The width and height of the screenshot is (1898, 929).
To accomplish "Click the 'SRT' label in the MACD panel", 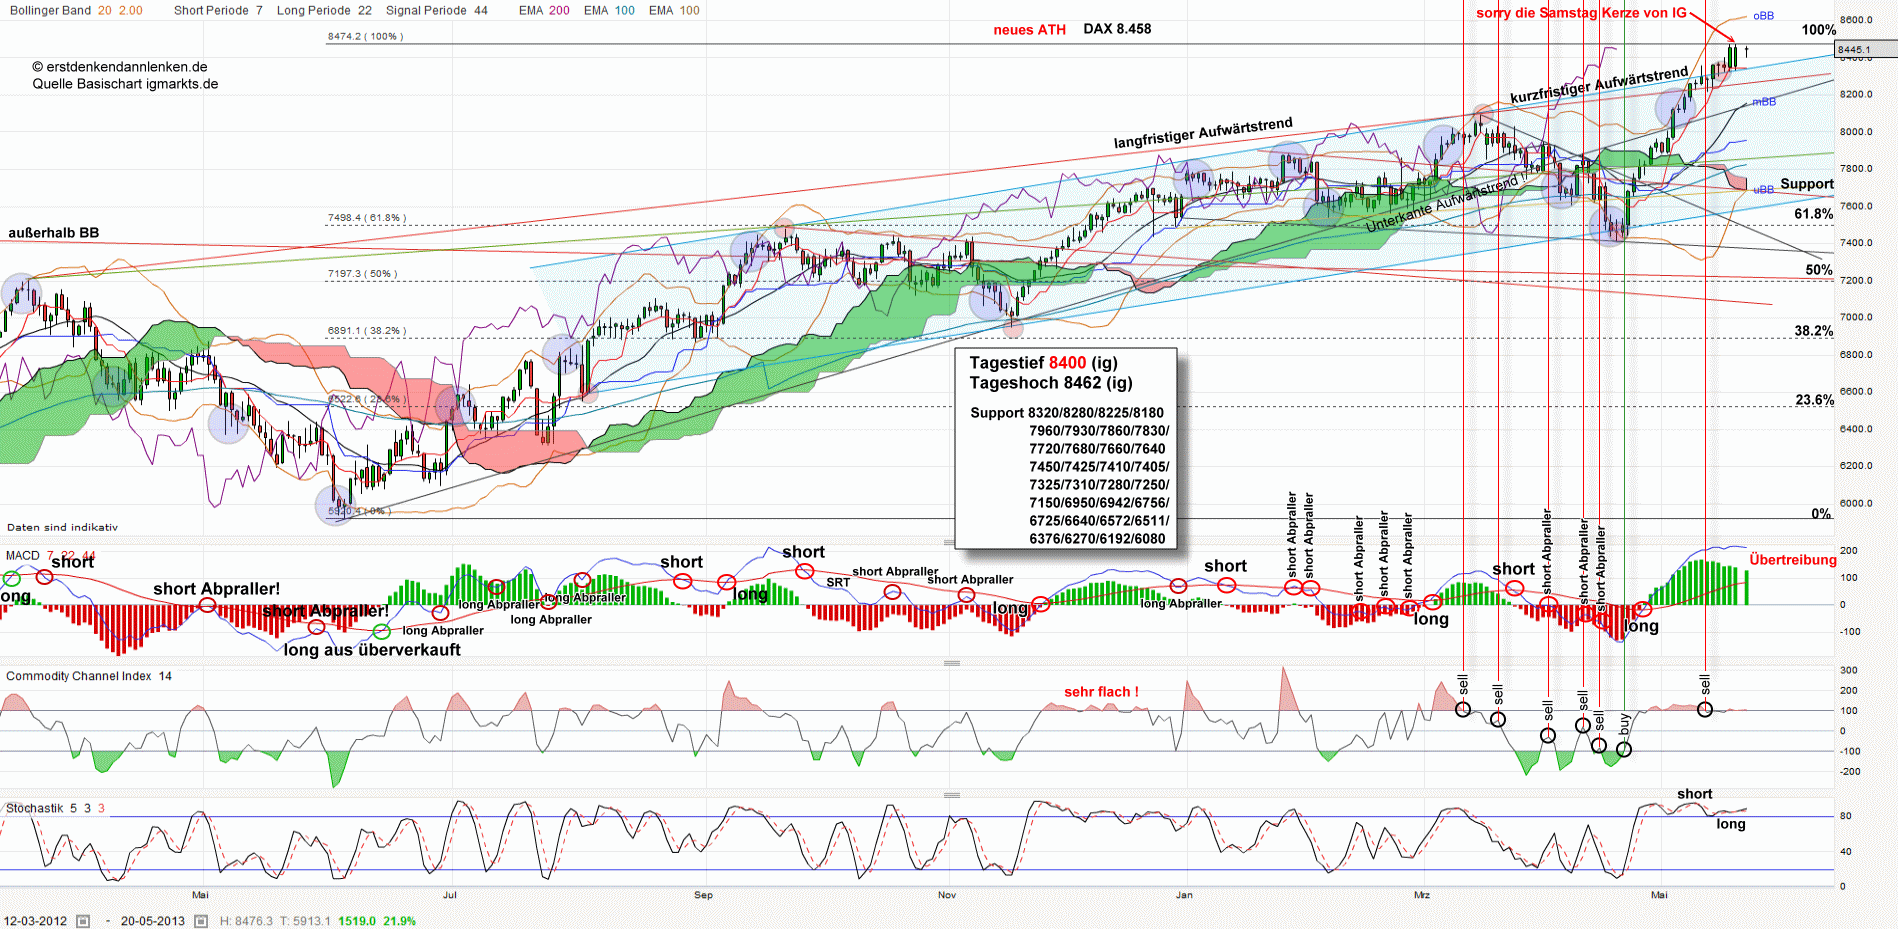I will (x=838, y=582).
